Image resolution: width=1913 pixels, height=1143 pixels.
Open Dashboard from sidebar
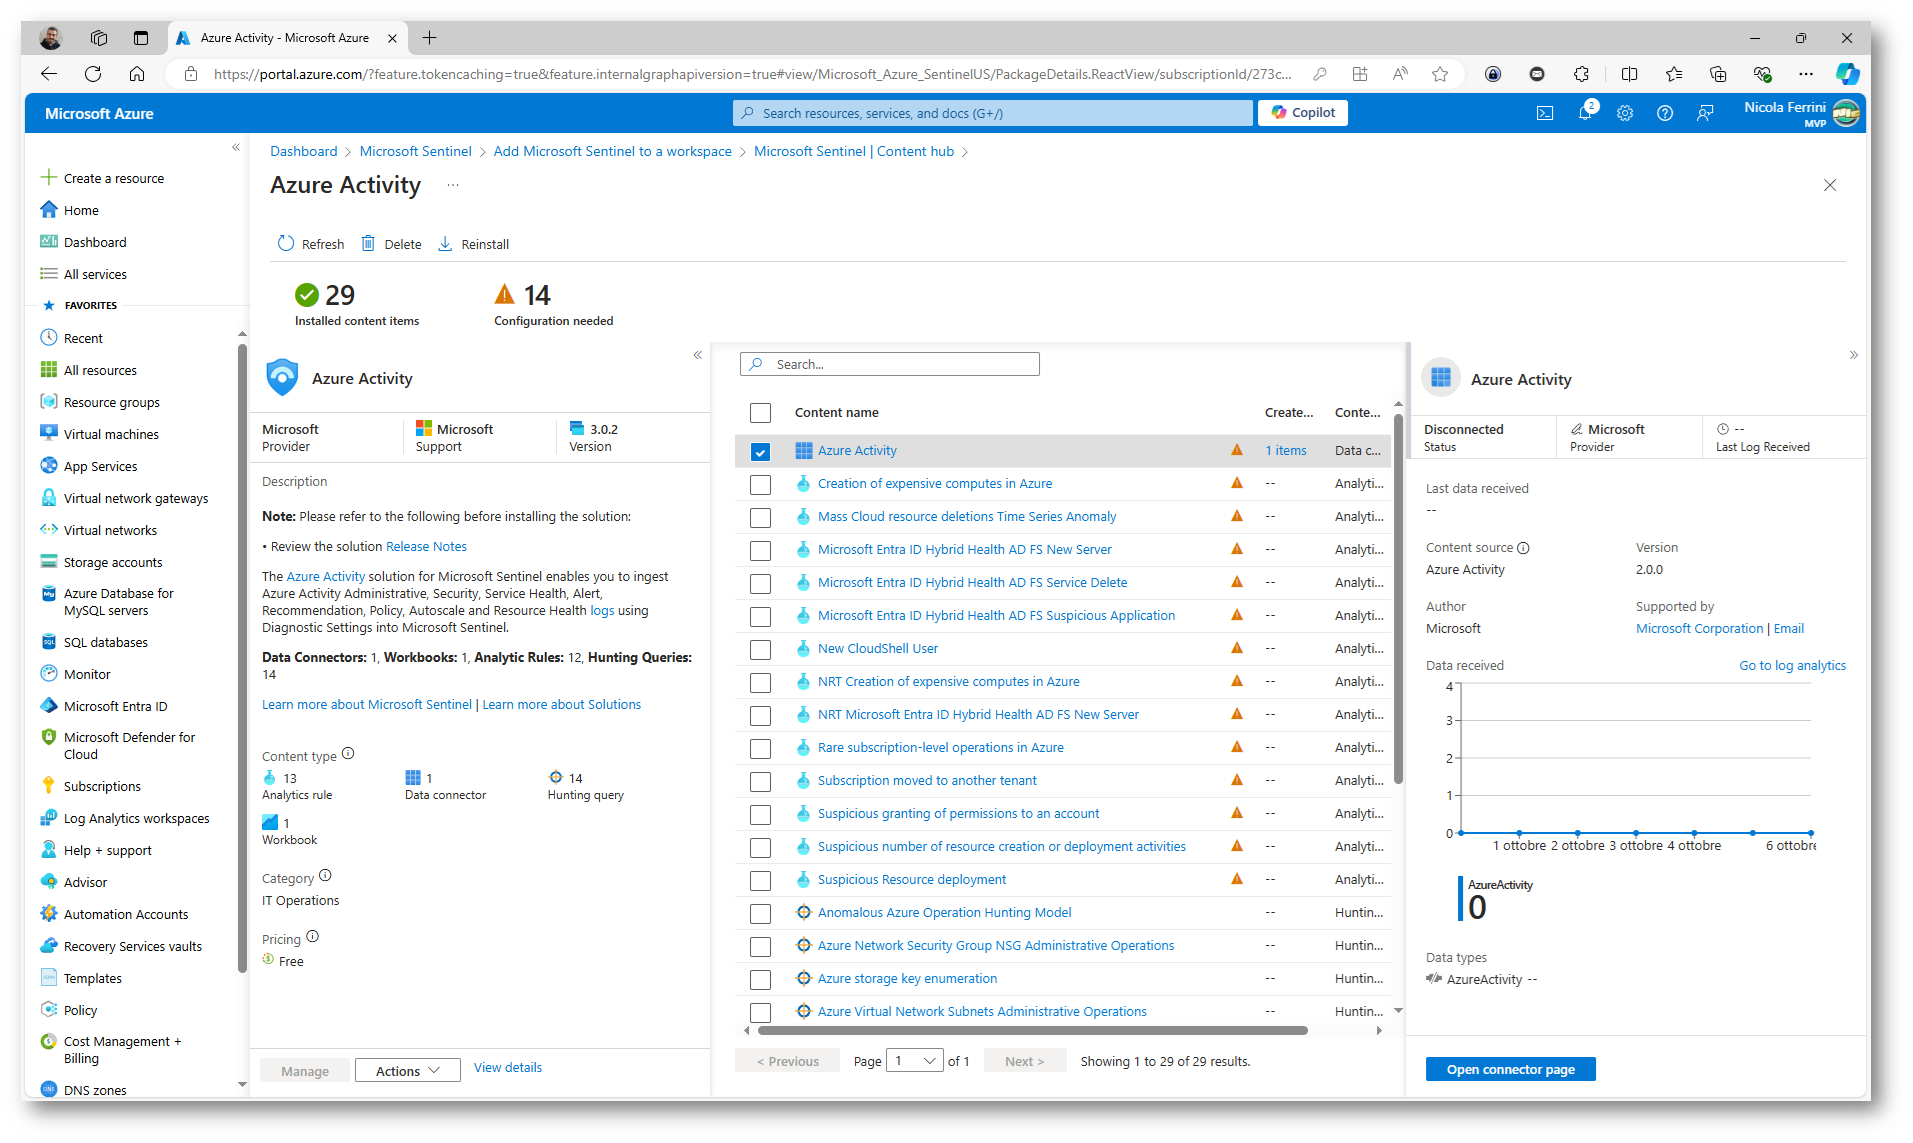tap(83, 242)
